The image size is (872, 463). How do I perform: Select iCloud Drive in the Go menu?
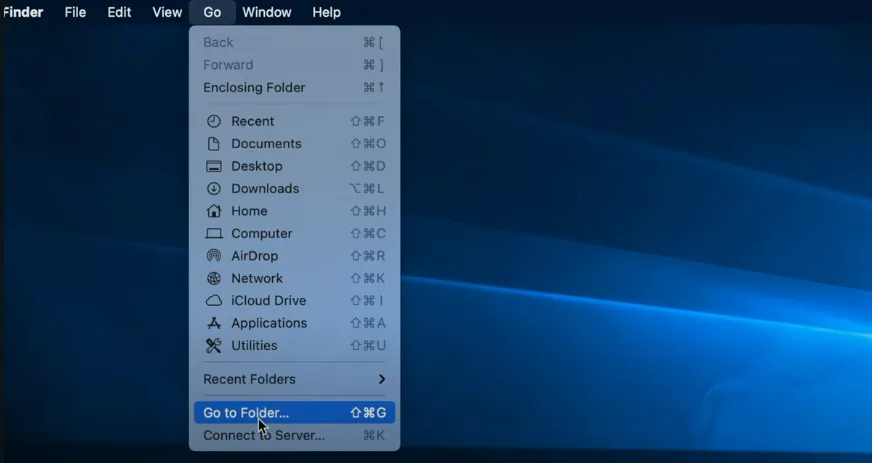pos(294,301)
